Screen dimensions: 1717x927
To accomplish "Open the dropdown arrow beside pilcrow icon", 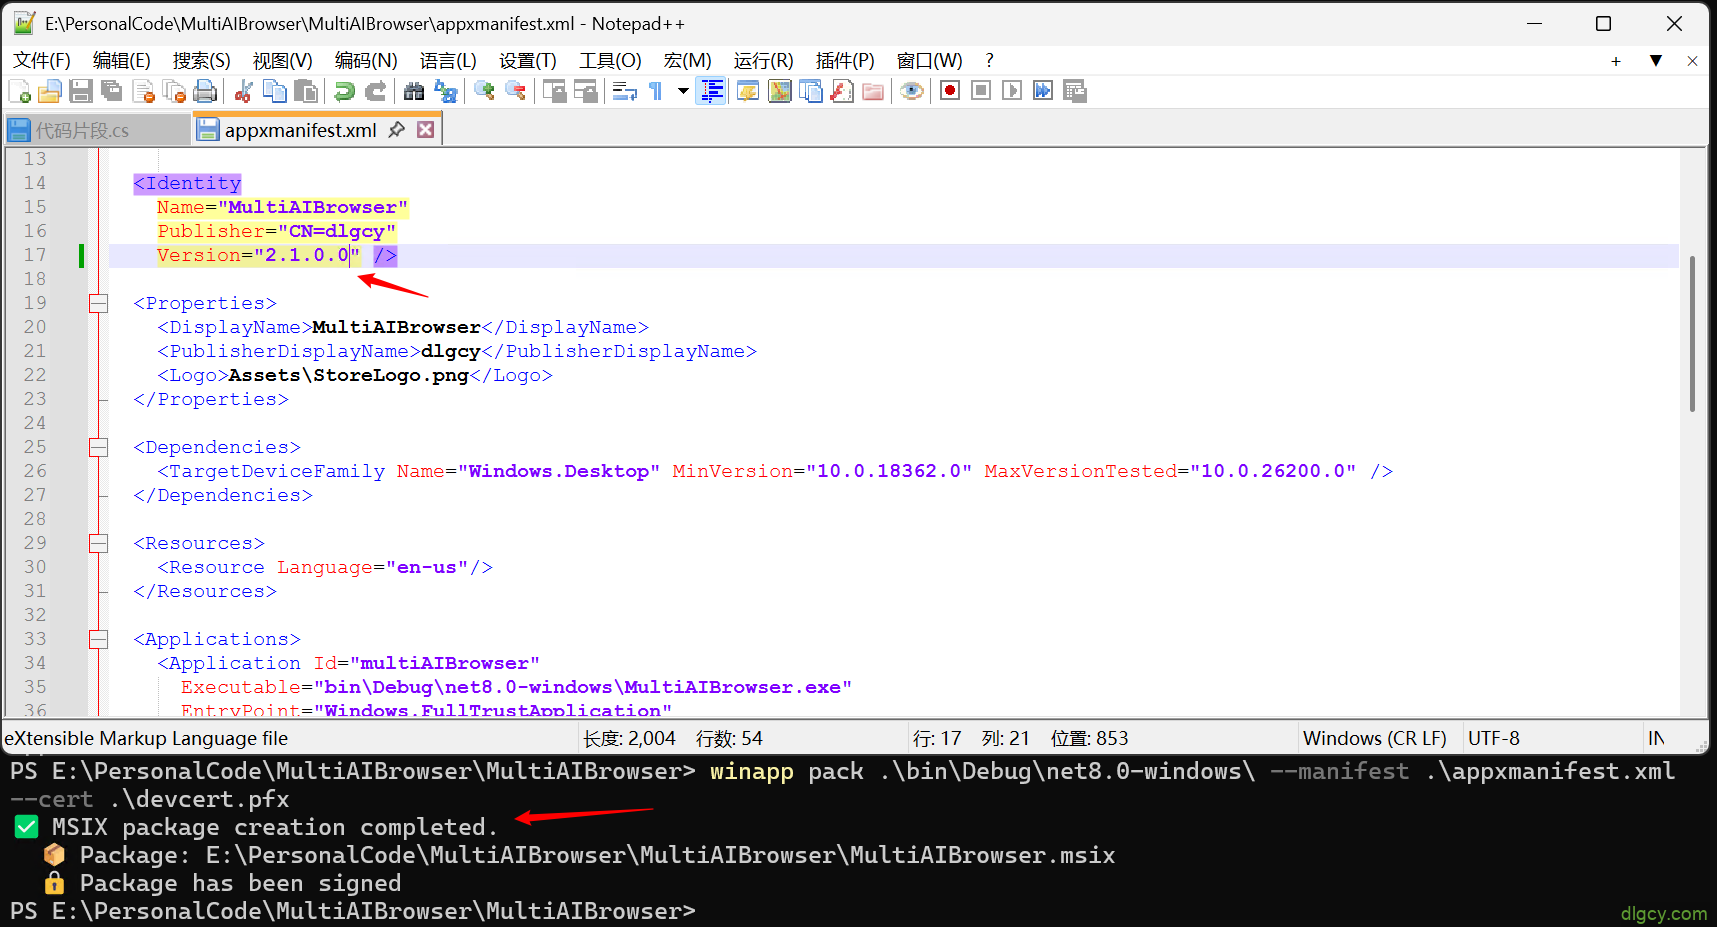I will [683, 91].
